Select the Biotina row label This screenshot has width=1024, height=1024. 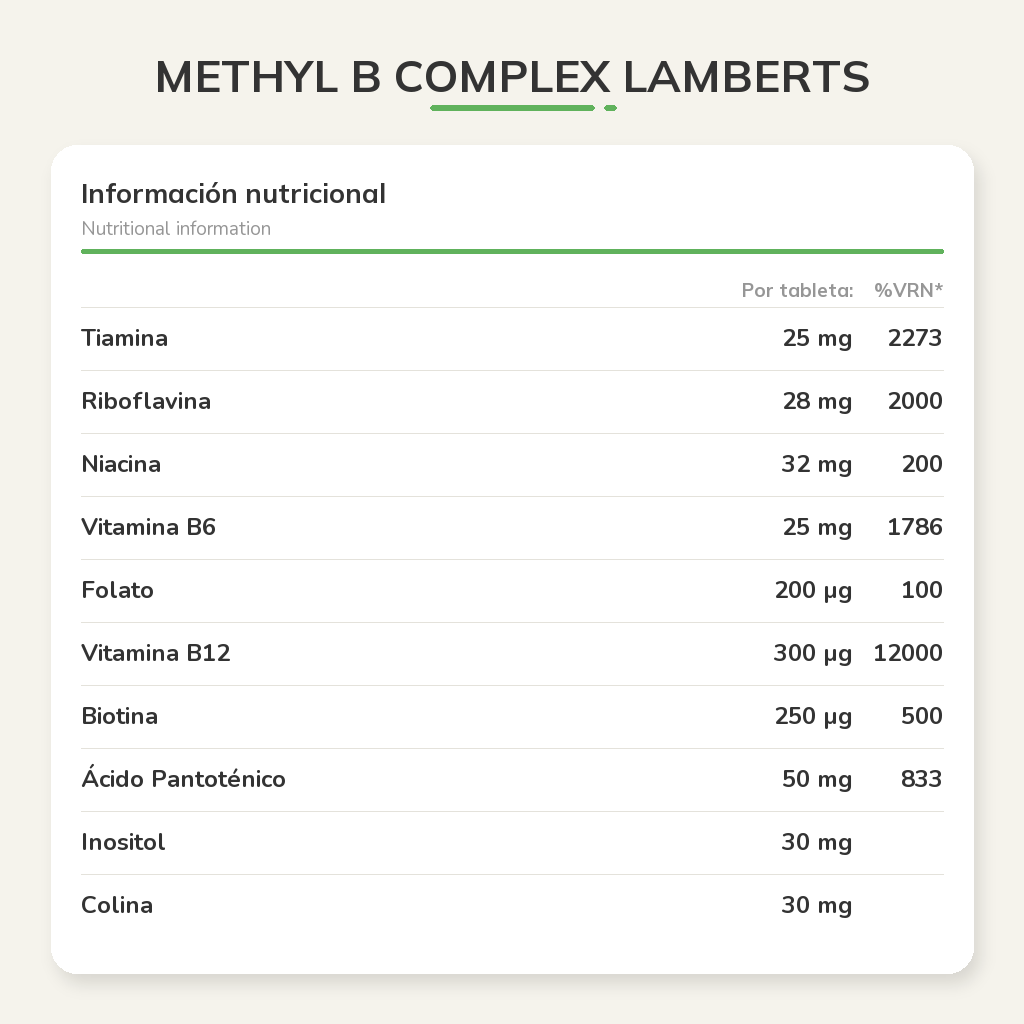120,716
